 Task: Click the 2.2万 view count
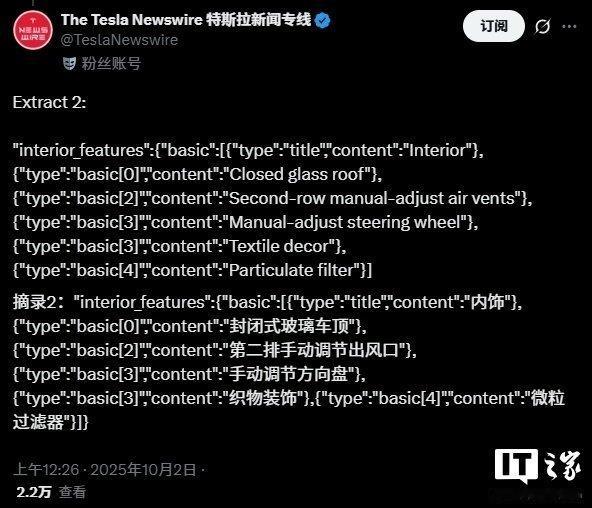click(34, 492)
